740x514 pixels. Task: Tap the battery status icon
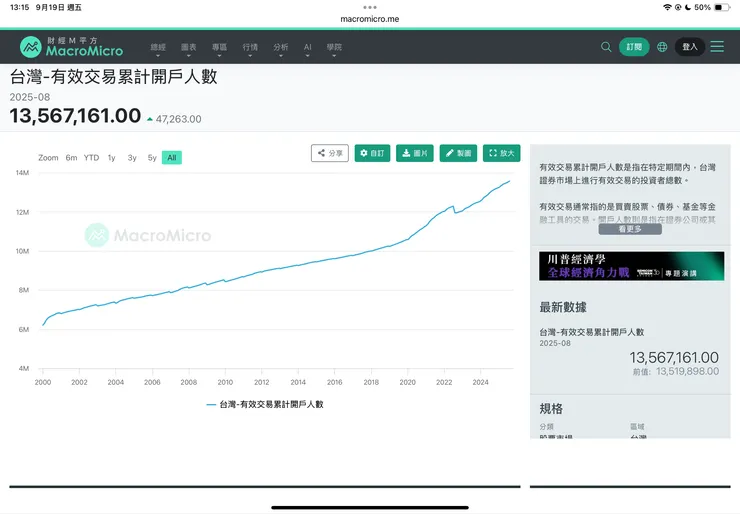point(721,7)
